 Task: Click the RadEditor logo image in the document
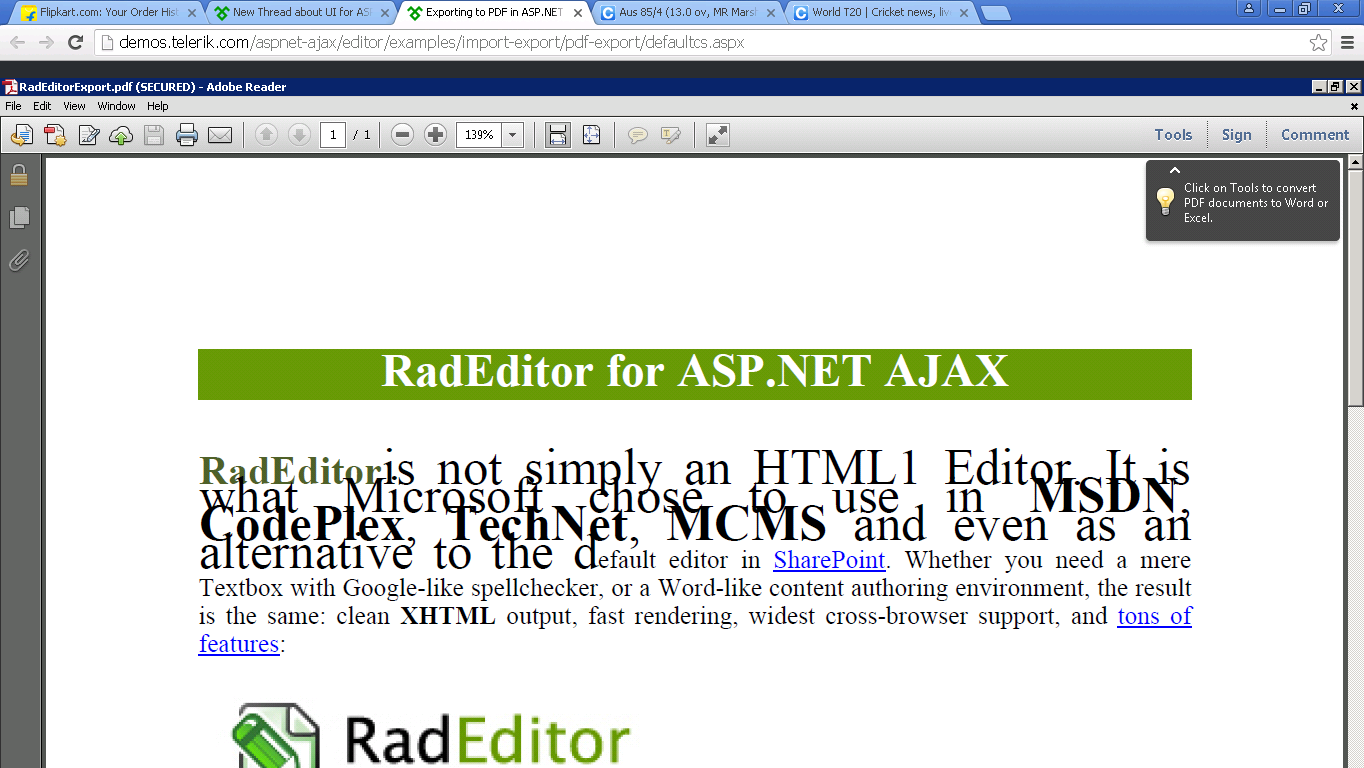coord(433,735)
